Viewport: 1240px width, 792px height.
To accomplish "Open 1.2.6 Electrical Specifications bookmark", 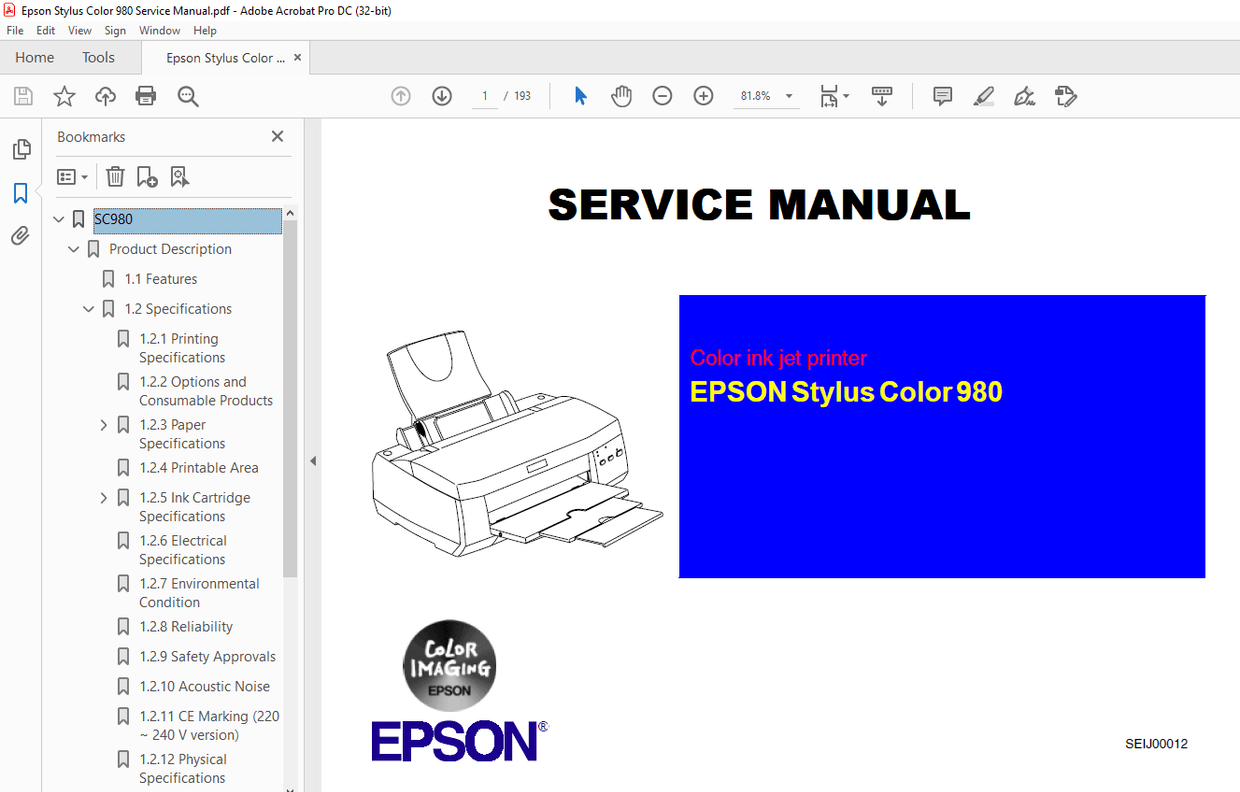I will point(183,550).
